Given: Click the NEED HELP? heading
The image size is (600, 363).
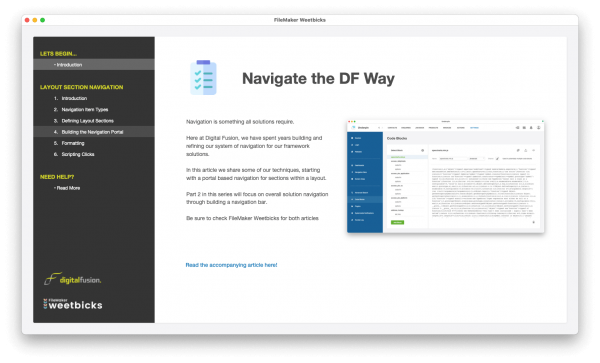Looking at the screenshot, I should (x=57, y=177).
